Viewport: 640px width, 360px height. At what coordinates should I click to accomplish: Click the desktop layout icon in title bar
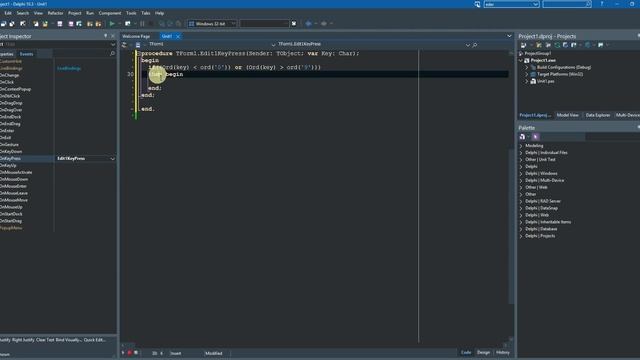pyautogui.click(x=477, y=4)
